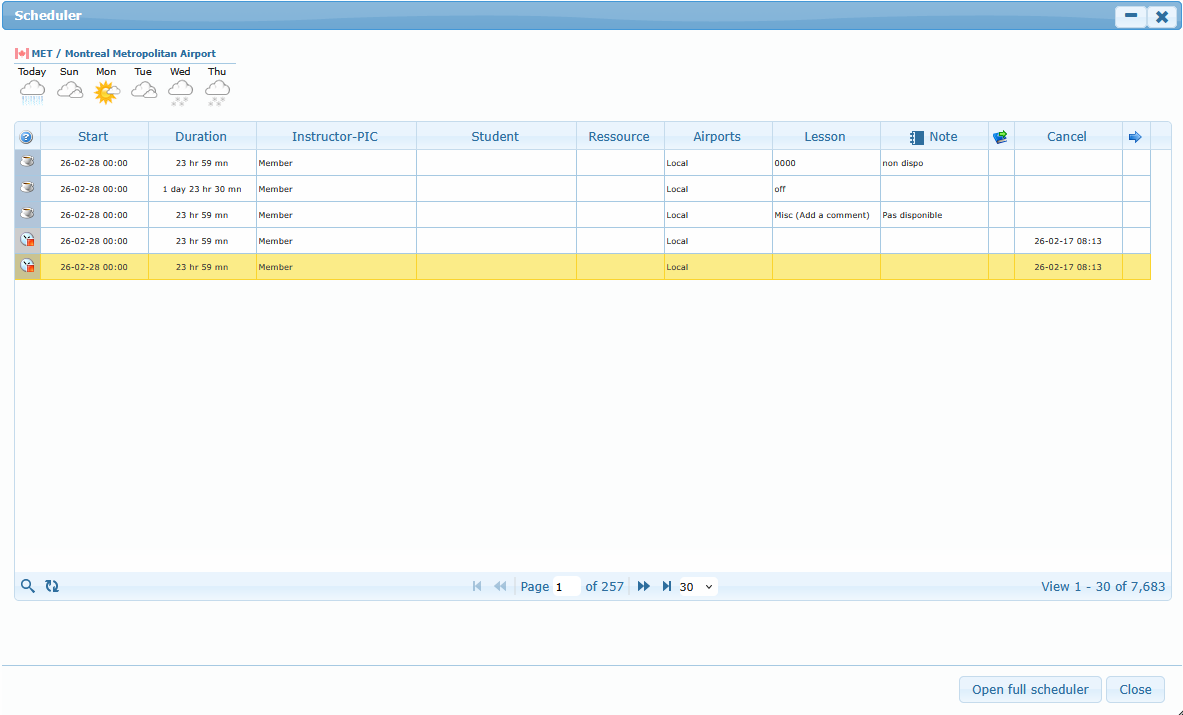Click the coffee cup icon in first row
The image size is (1183, 715).
tap(27, 163)
